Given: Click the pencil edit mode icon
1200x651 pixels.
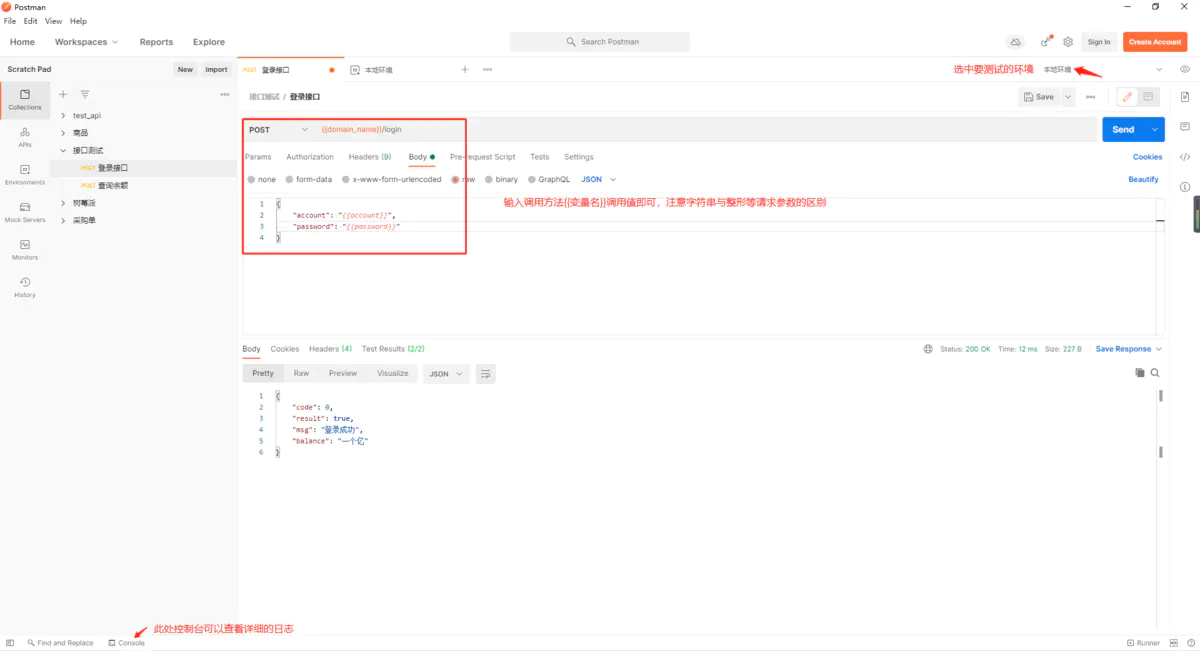Looking at the screenshot, I should point(1127,97).
